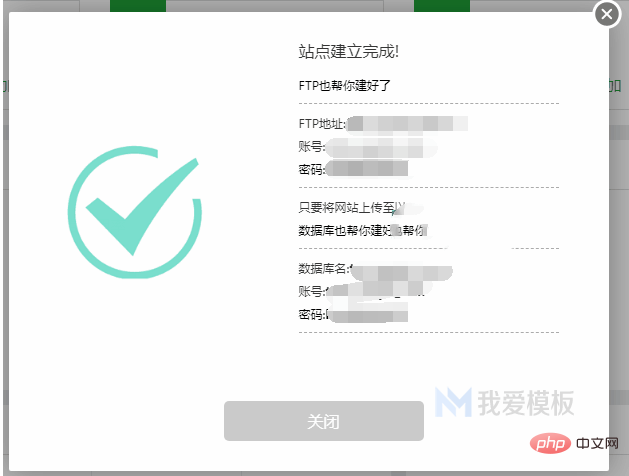This screenshot has width=629, height=476.
Task: Select the blurred FTP地址 value
Action: pos(407,124)
